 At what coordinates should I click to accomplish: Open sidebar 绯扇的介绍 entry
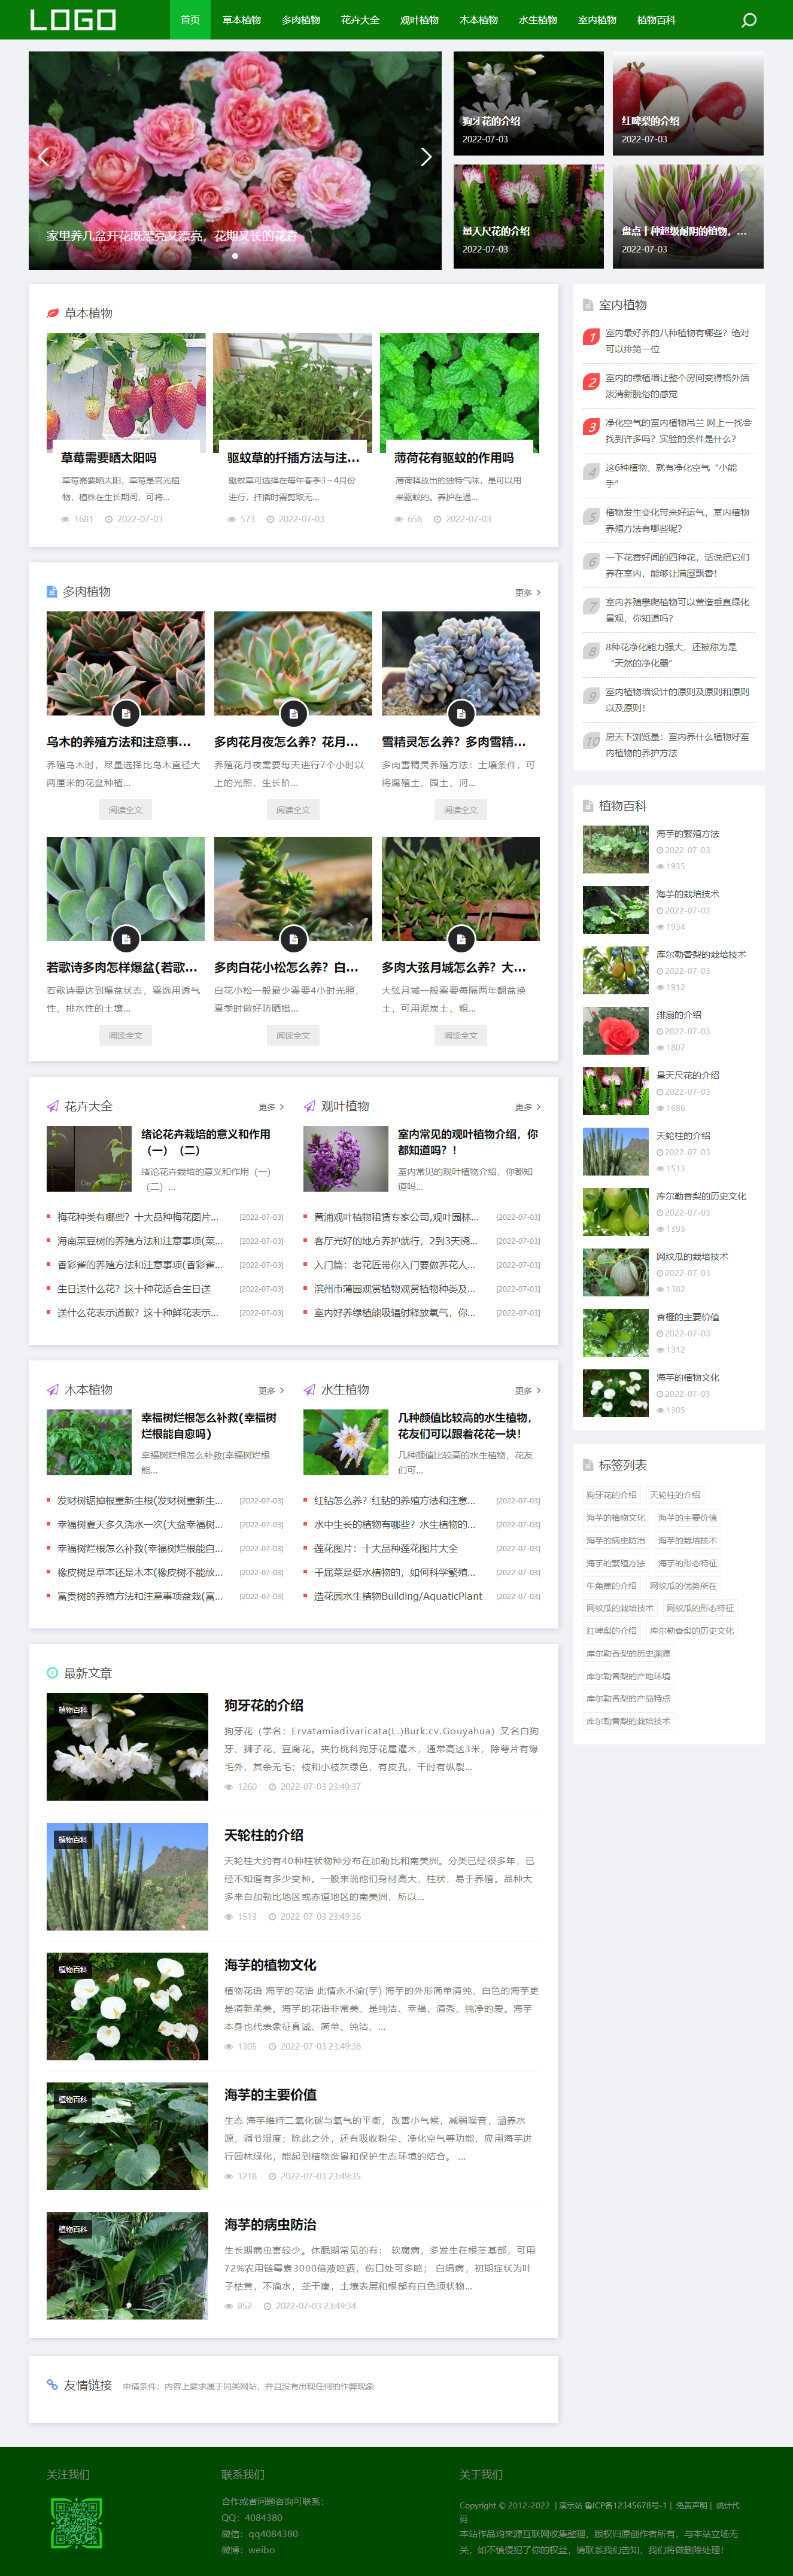[678, 1015]
